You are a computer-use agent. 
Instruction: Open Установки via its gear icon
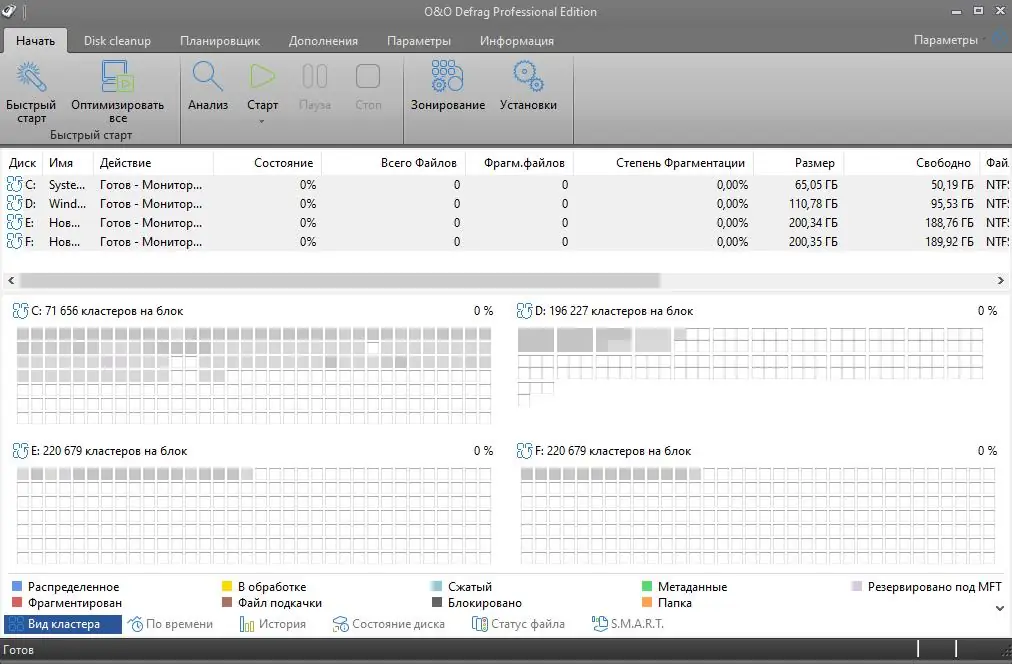coord(528,76)
